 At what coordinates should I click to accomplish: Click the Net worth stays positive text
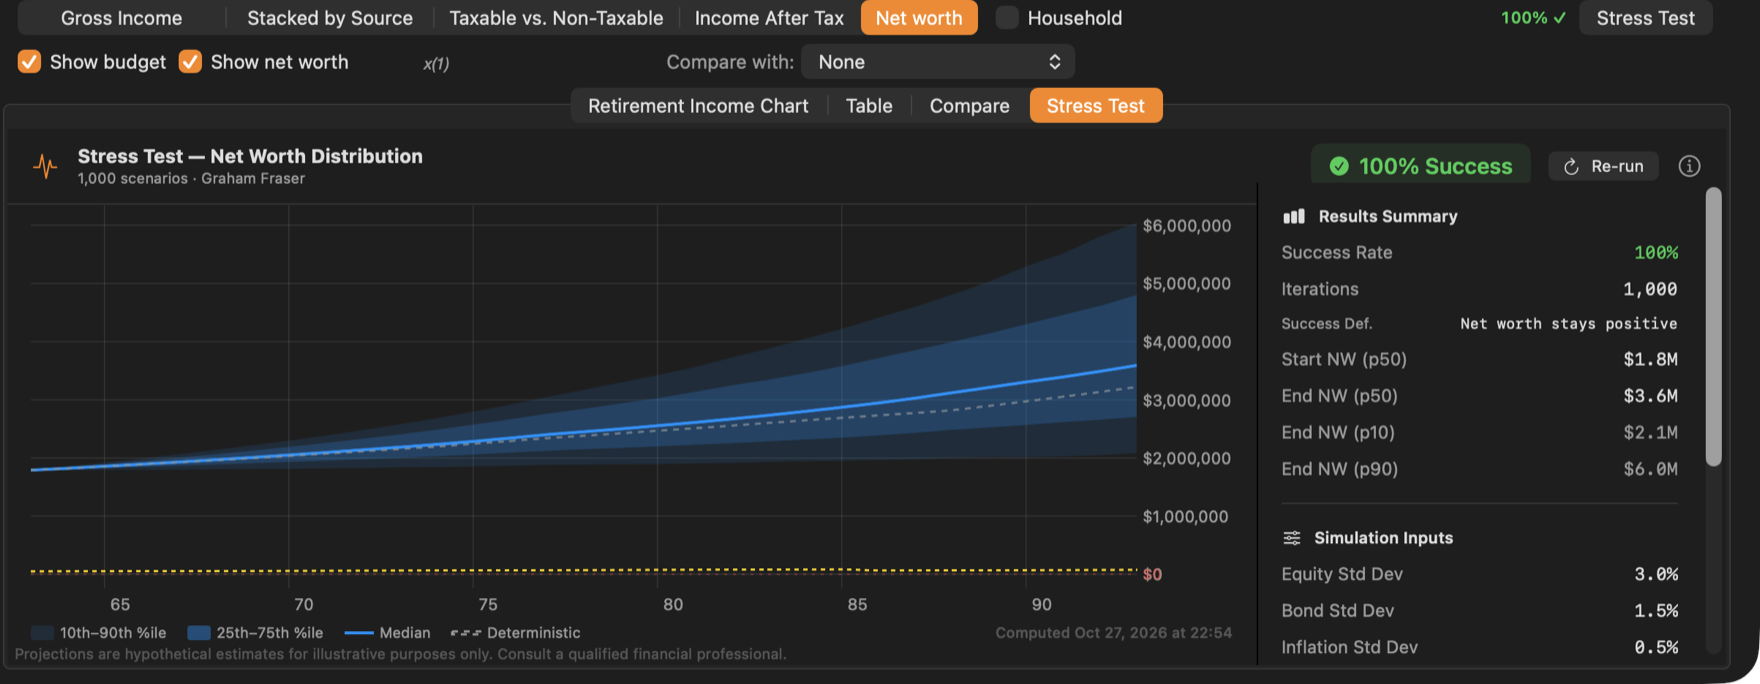pos(1568,324)
